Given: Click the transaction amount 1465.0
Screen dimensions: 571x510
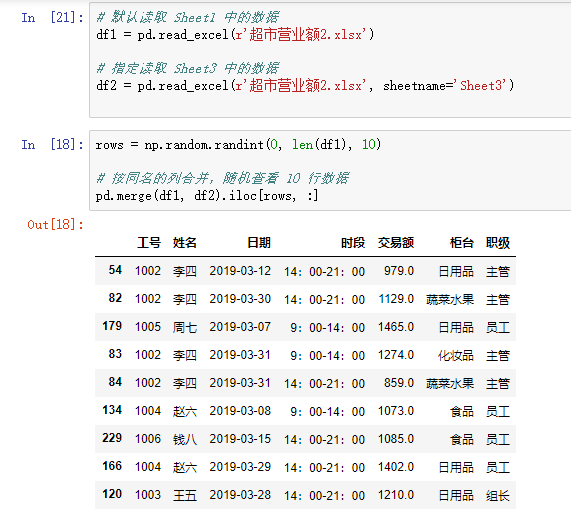Looking at the screenshot, I should (396, 327).
